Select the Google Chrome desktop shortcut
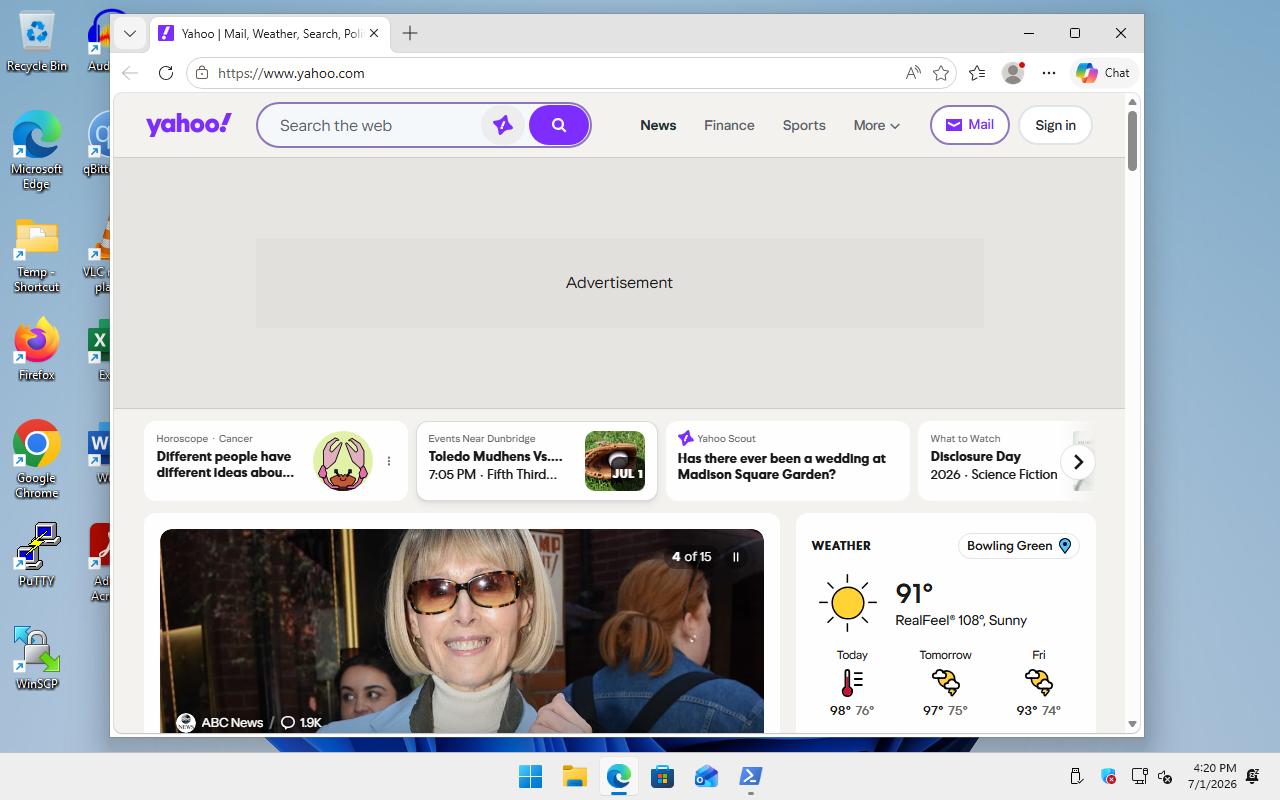This screenshot has height=800, width=1280. (37, 460)
